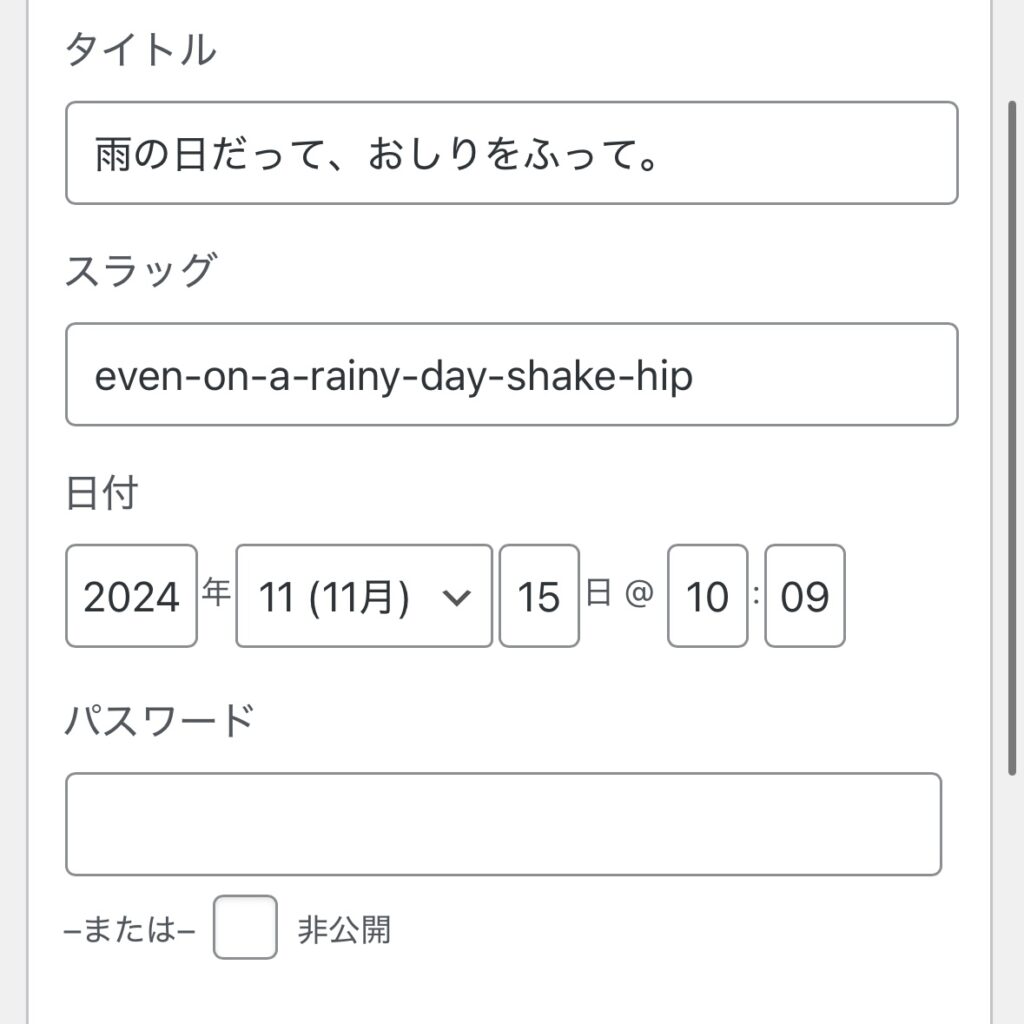Click the chevron arrow in month selector

point(456,597)
